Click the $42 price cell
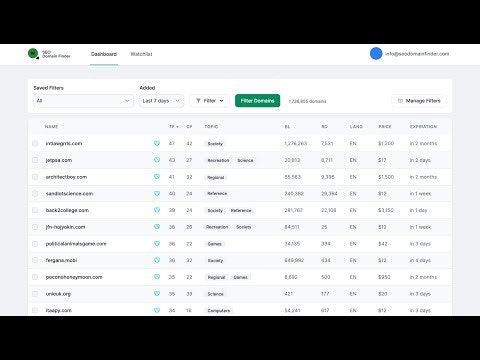The height and width of the screenshot is (360, 480). [x=383, y=244]
